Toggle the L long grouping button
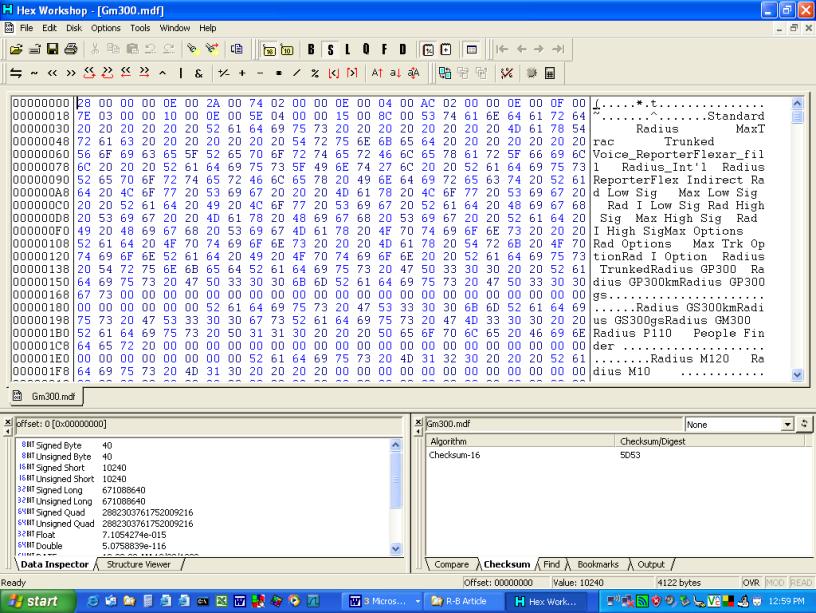The width and height of the screenshot is (816, 613). (346, 47)
